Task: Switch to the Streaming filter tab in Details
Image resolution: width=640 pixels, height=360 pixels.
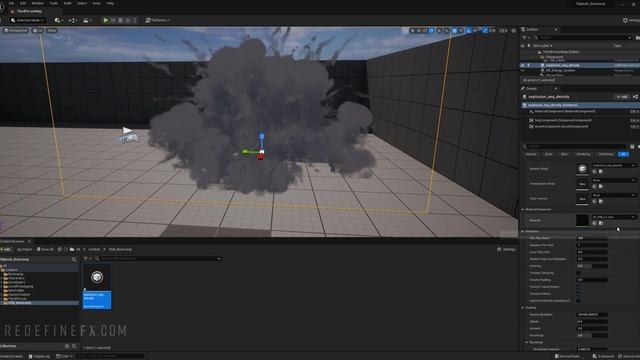Action: [606, 154]
